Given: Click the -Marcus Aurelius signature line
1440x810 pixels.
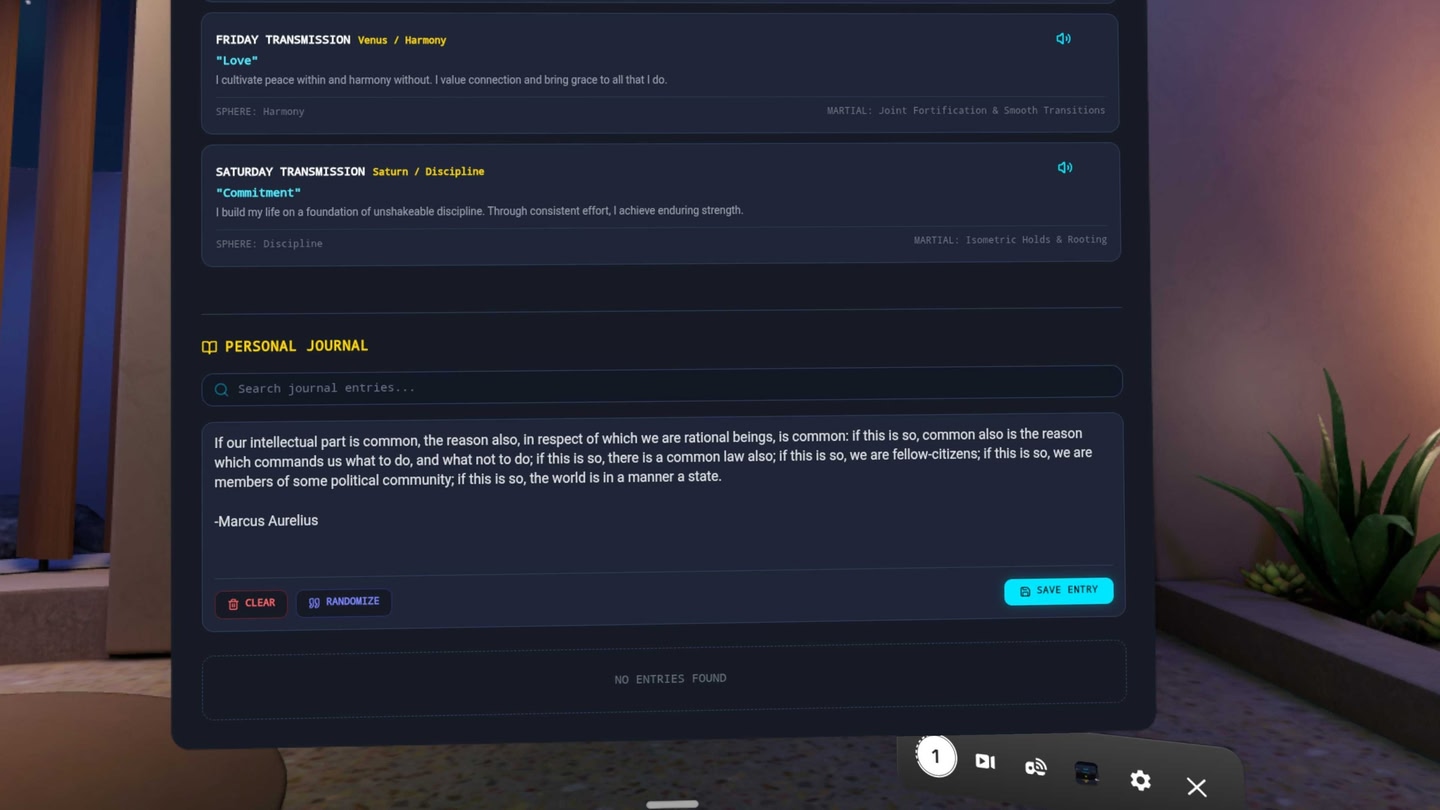Looking at the screenshot, I should [266, 521].
